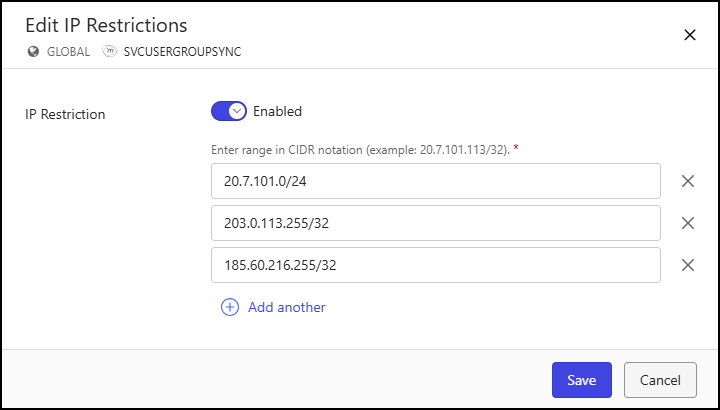
Task: Click the IP Restriction label
Action: click(65, 114)
